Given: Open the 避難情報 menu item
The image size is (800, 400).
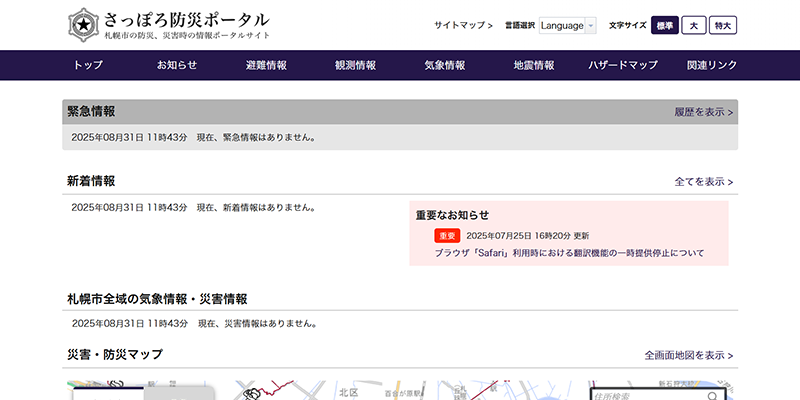Looking at the screenshot, I should click(266, 65).
